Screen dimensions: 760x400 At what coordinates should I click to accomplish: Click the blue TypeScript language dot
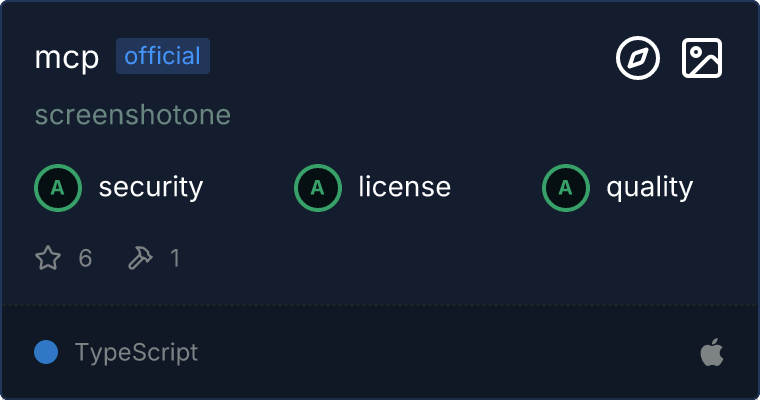[45, 352]
